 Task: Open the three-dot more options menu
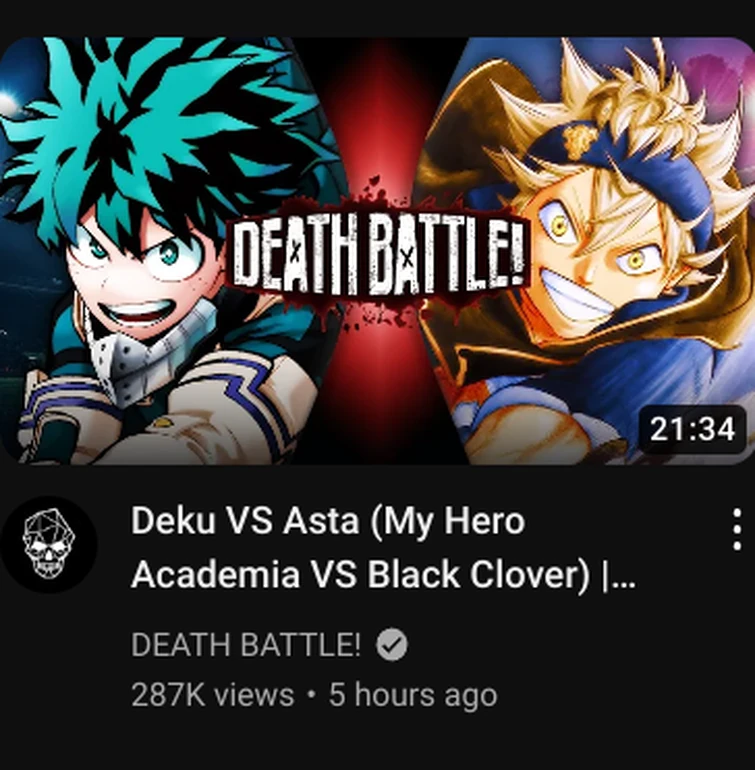pyautogui.click(x=736, y=529)
